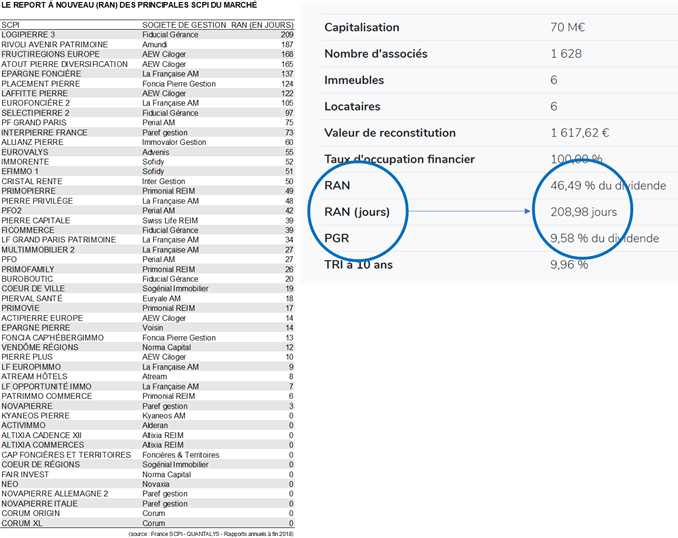This screenshot has width=678, height=538.
Task: Select the 1 617,62 € value
Action: point(580,133)
